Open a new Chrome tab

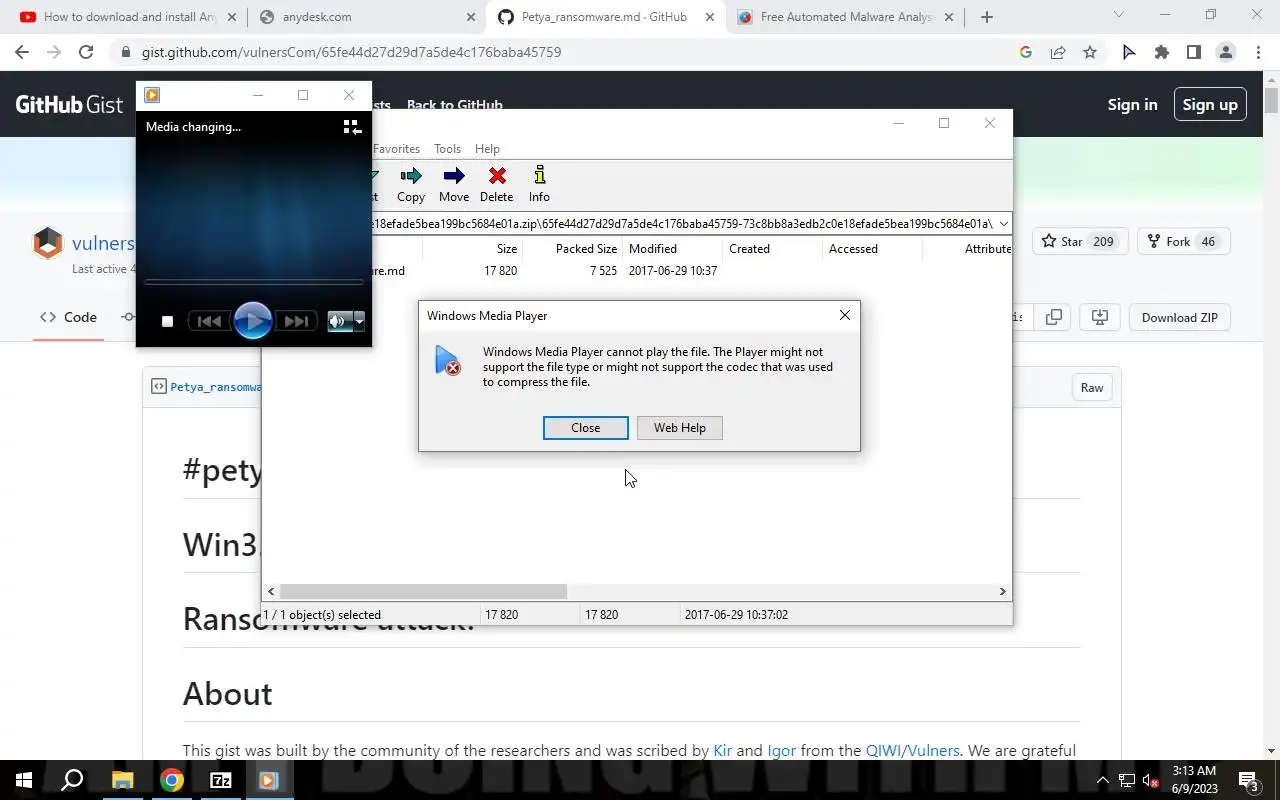(987, 17)
